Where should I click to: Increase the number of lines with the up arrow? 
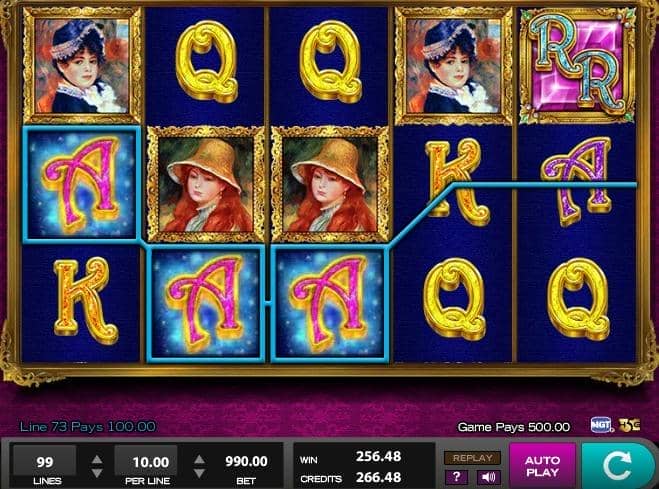[97, 459]
